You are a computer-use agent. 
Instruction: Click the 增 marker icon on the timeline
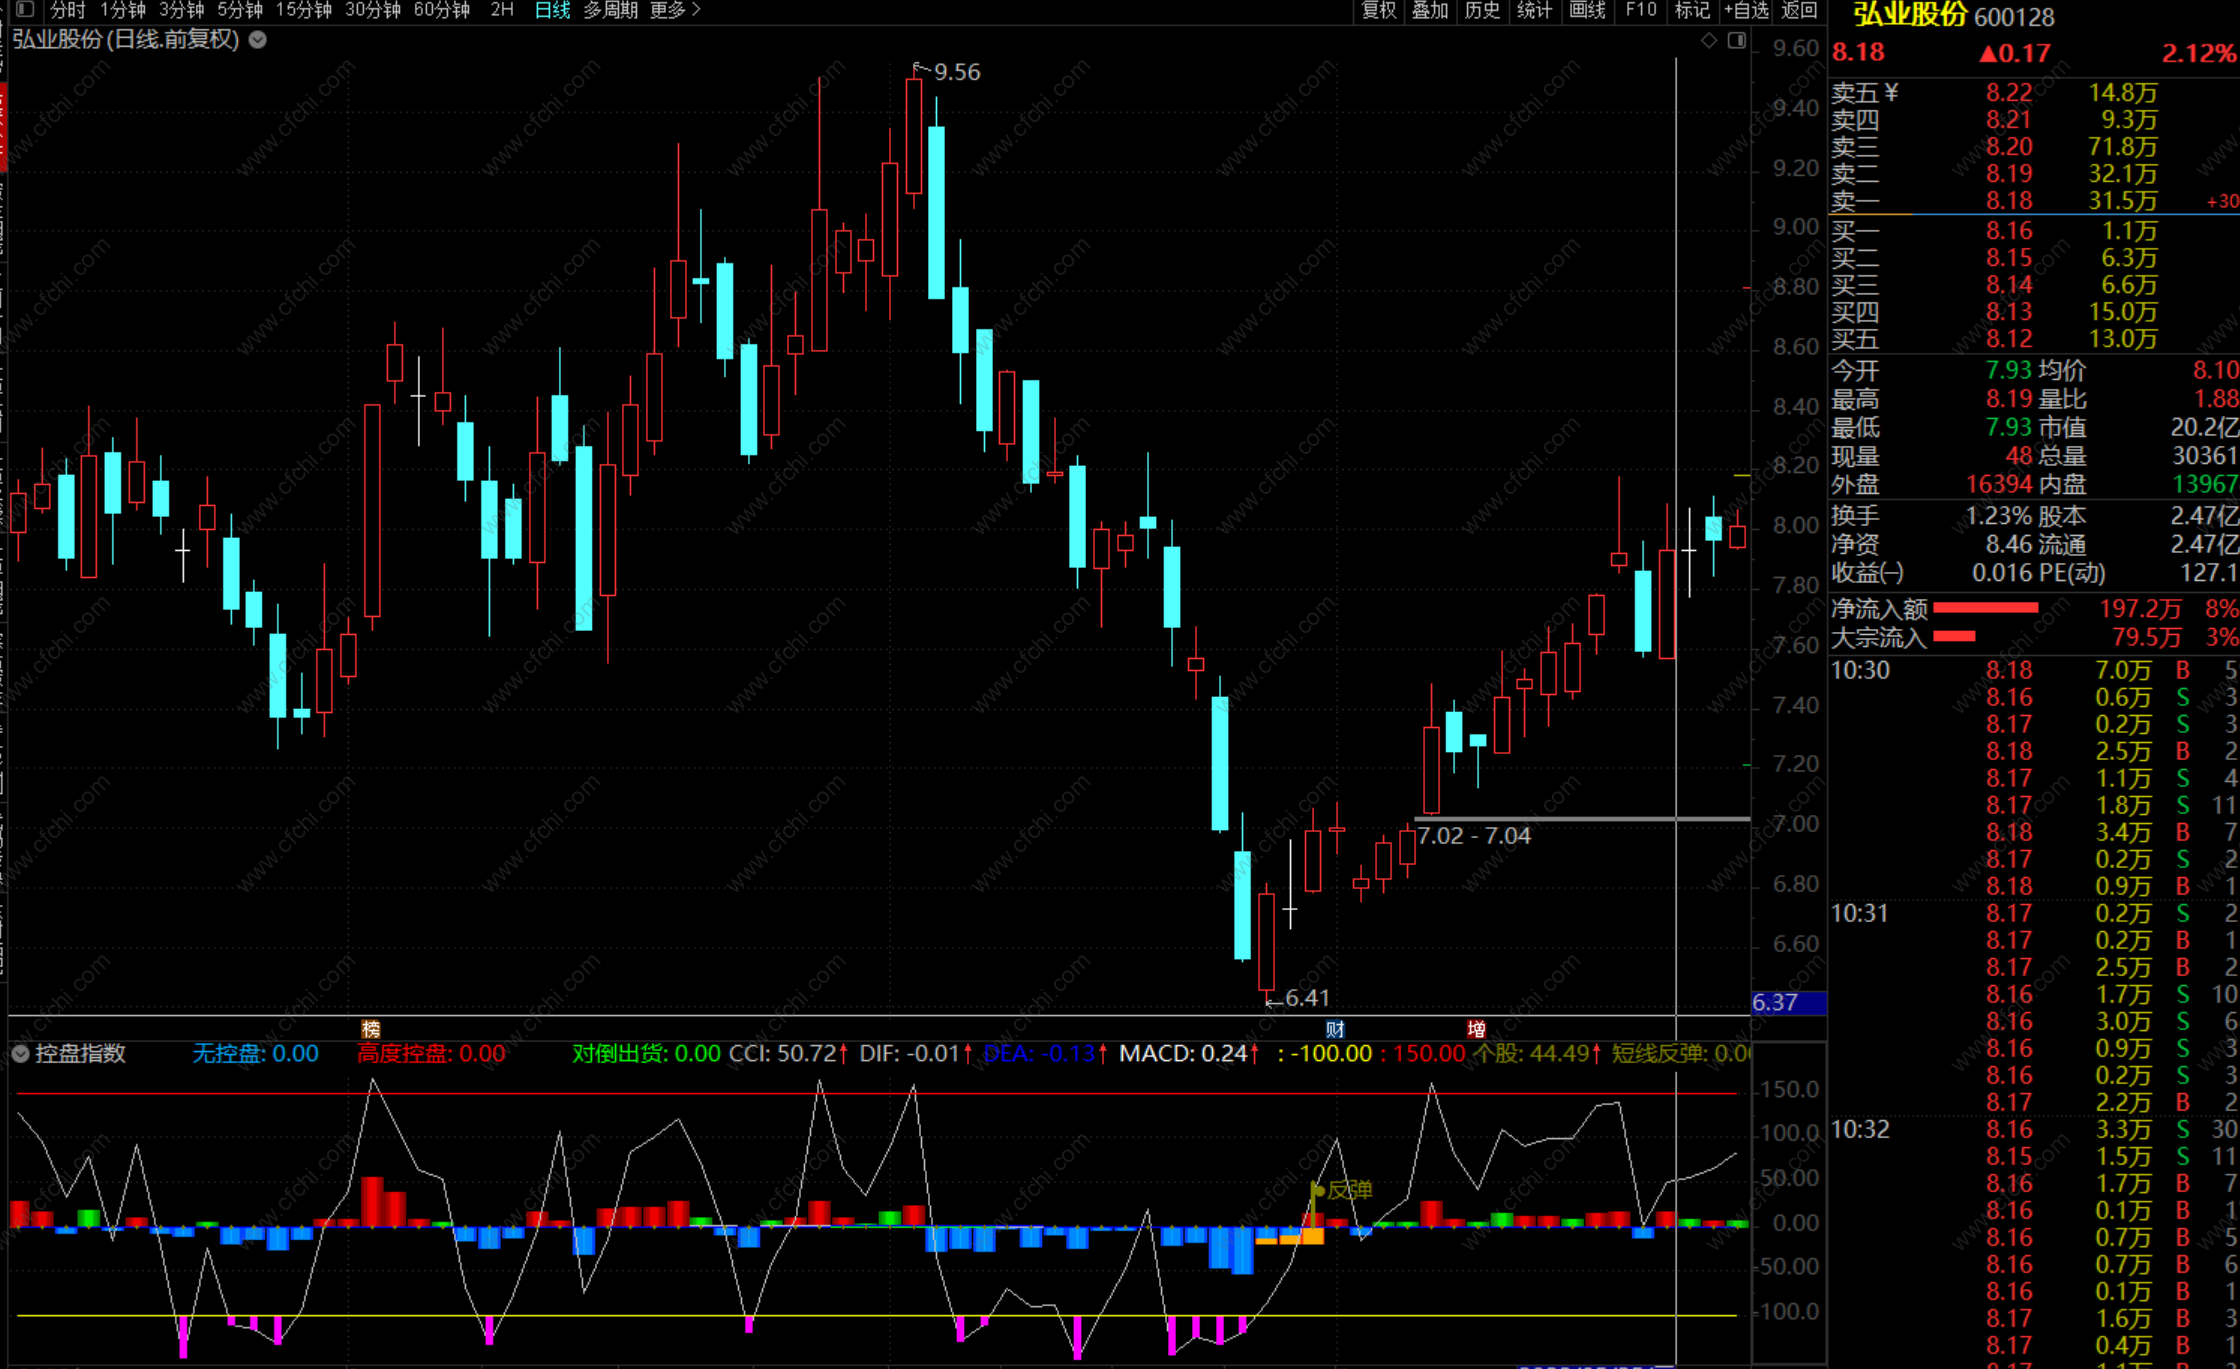pos(1476,1029)
